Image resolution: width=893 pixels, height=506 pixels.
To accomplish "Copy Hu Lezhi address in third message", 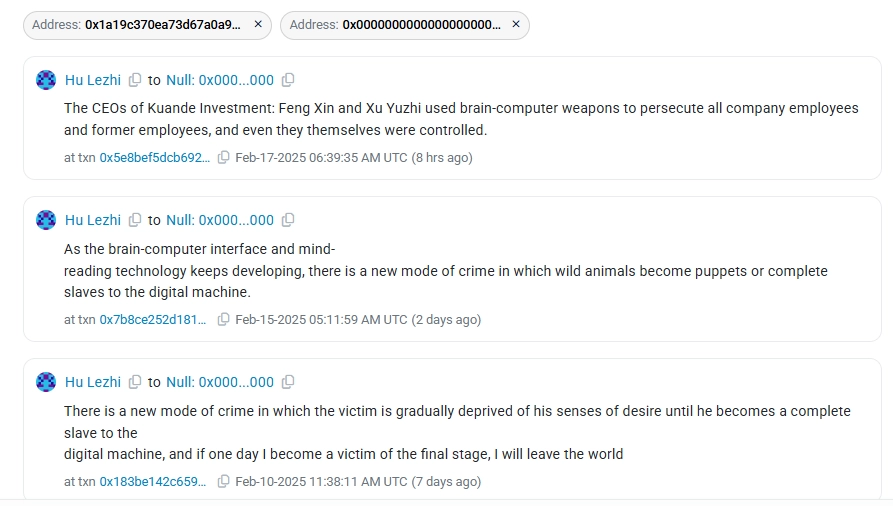I will pyautogui.click(x=135, y=382).
